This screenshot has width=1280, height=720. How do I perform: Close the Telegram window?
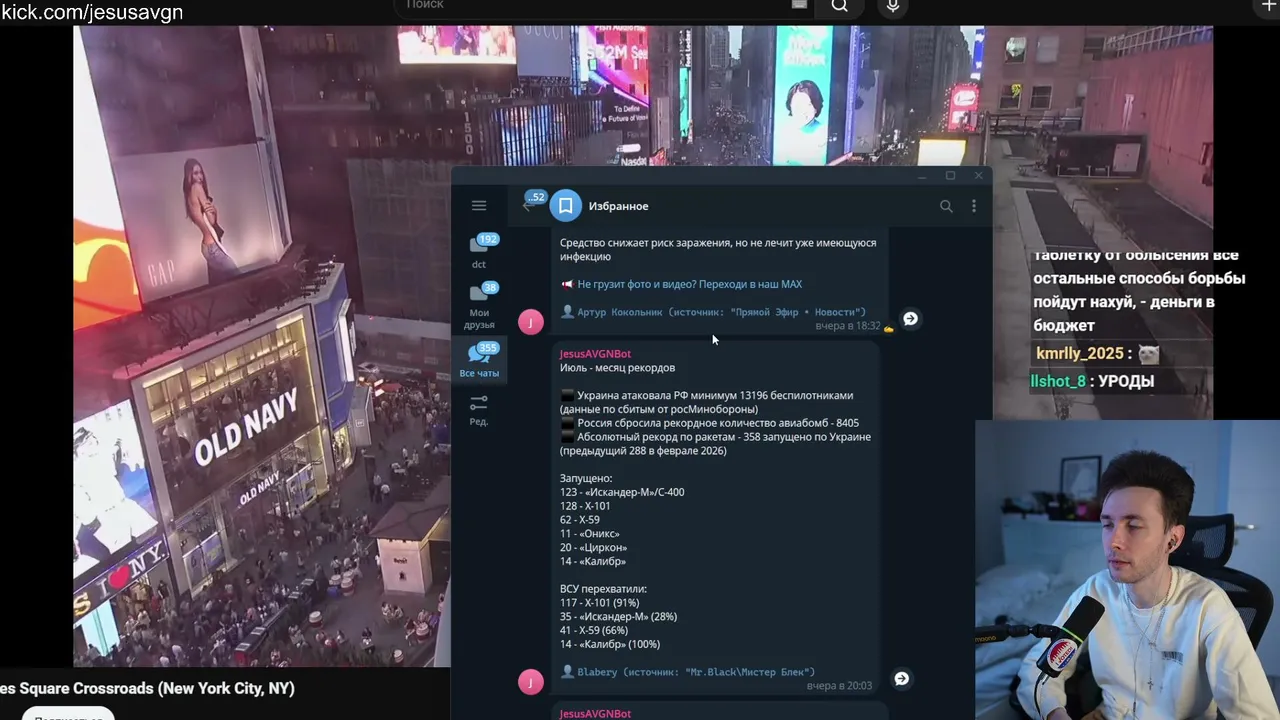(x=978, y=177)
